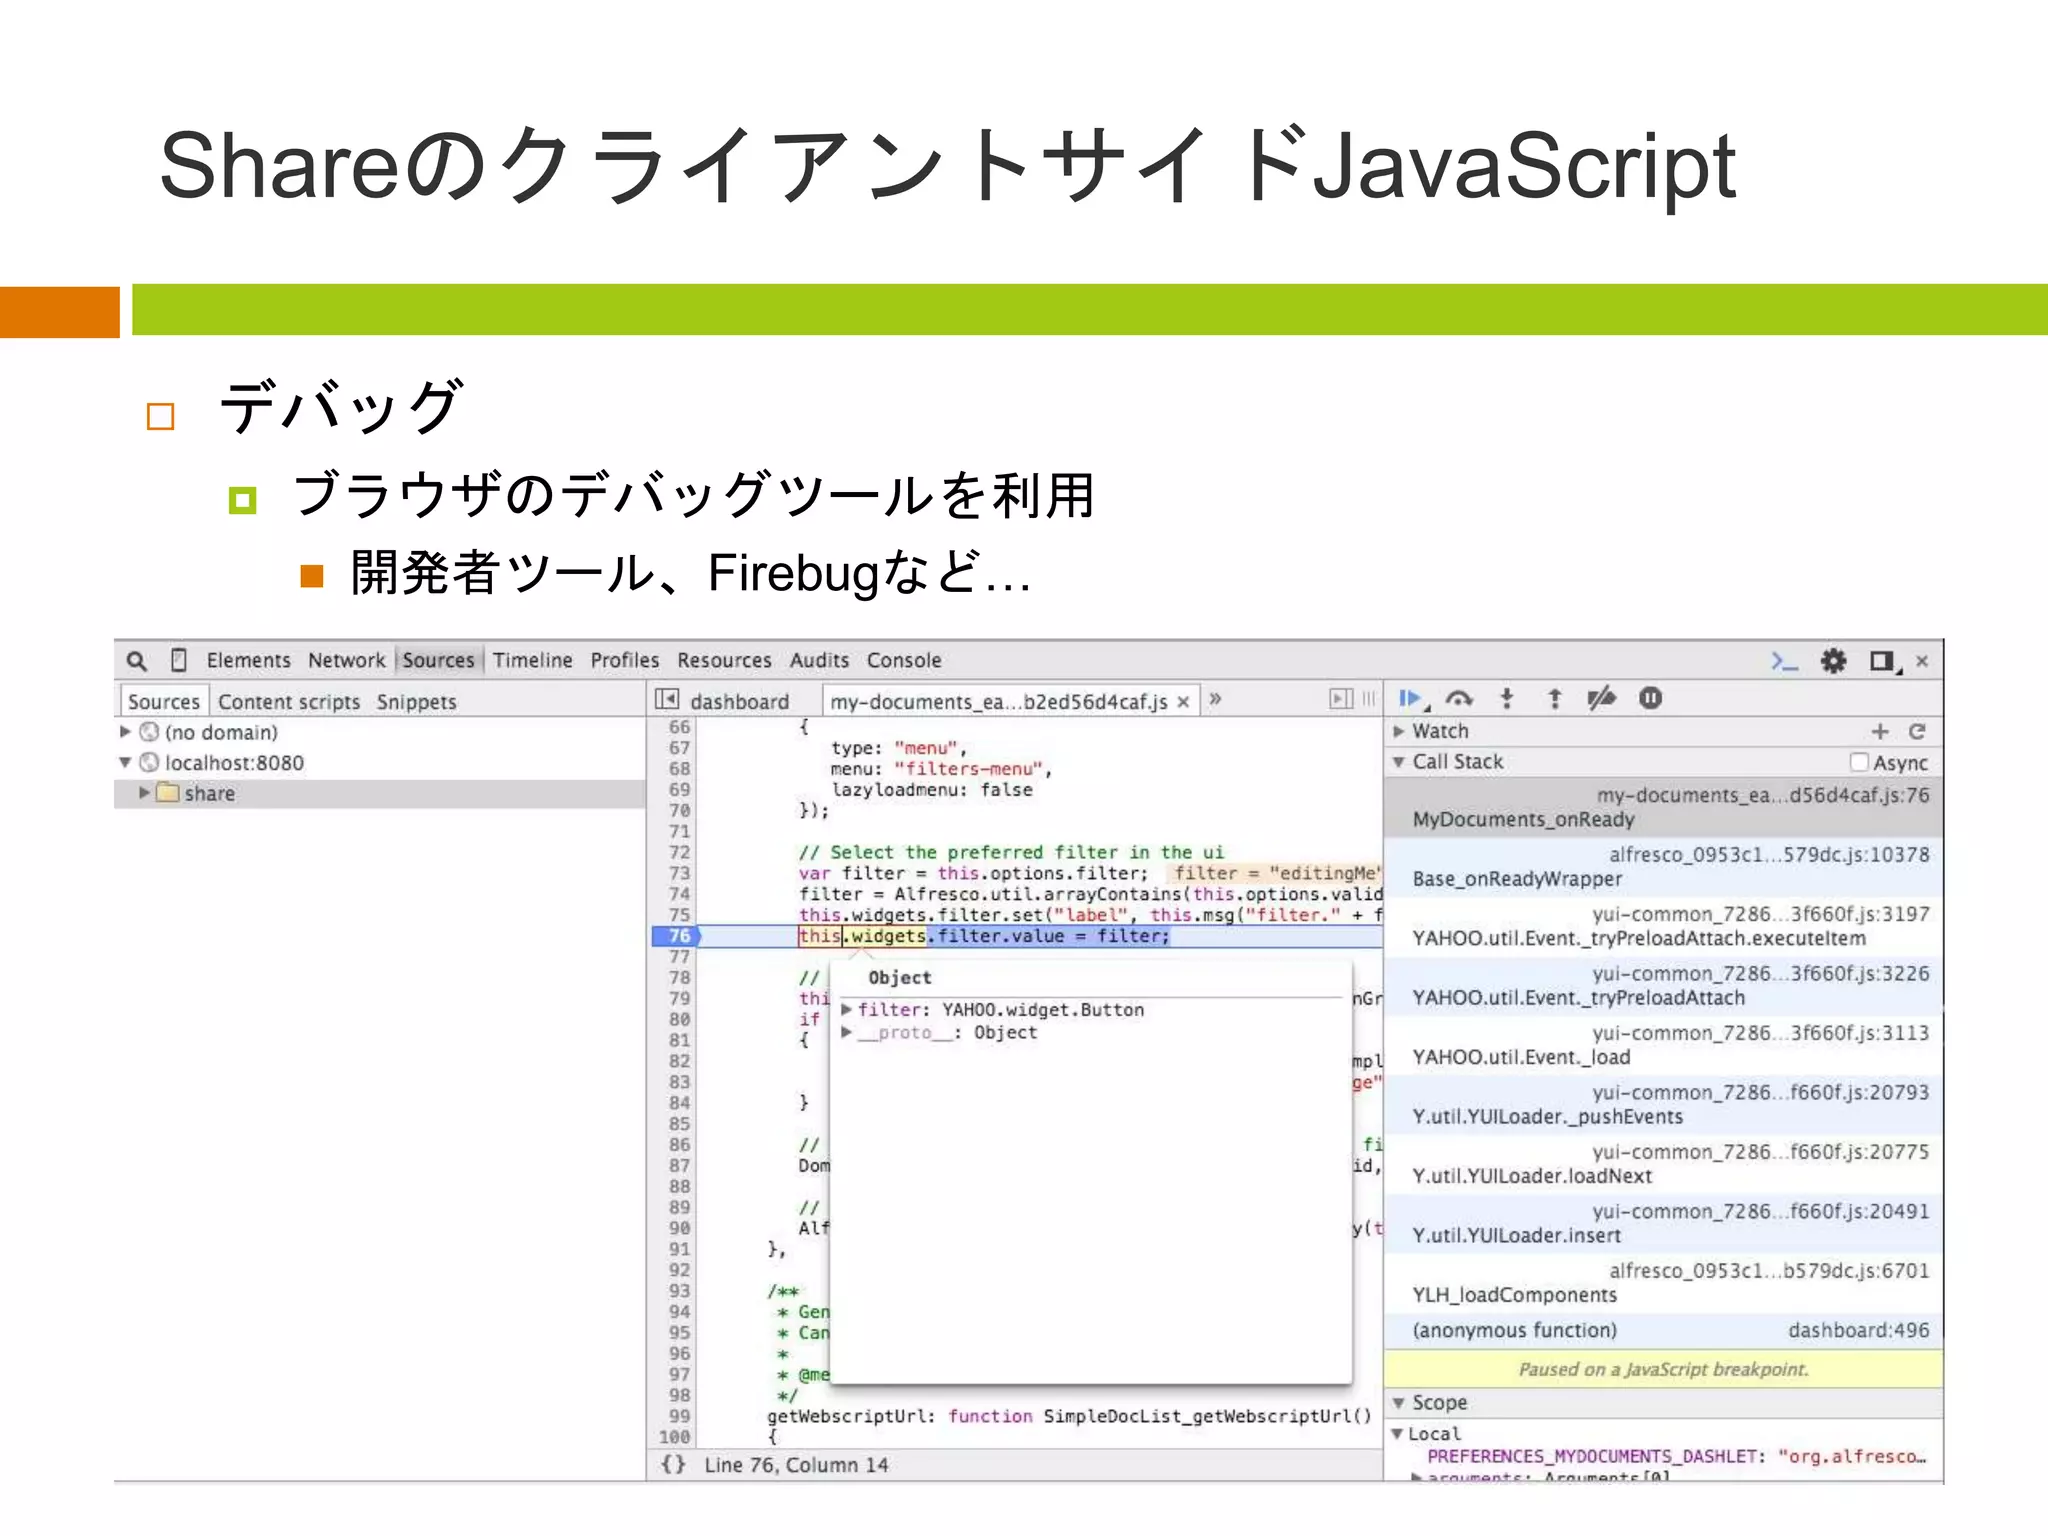This screenshot has height=1536, width=2048.
Task: Close the my-documents js file tab
Action: coord(1183,702)
